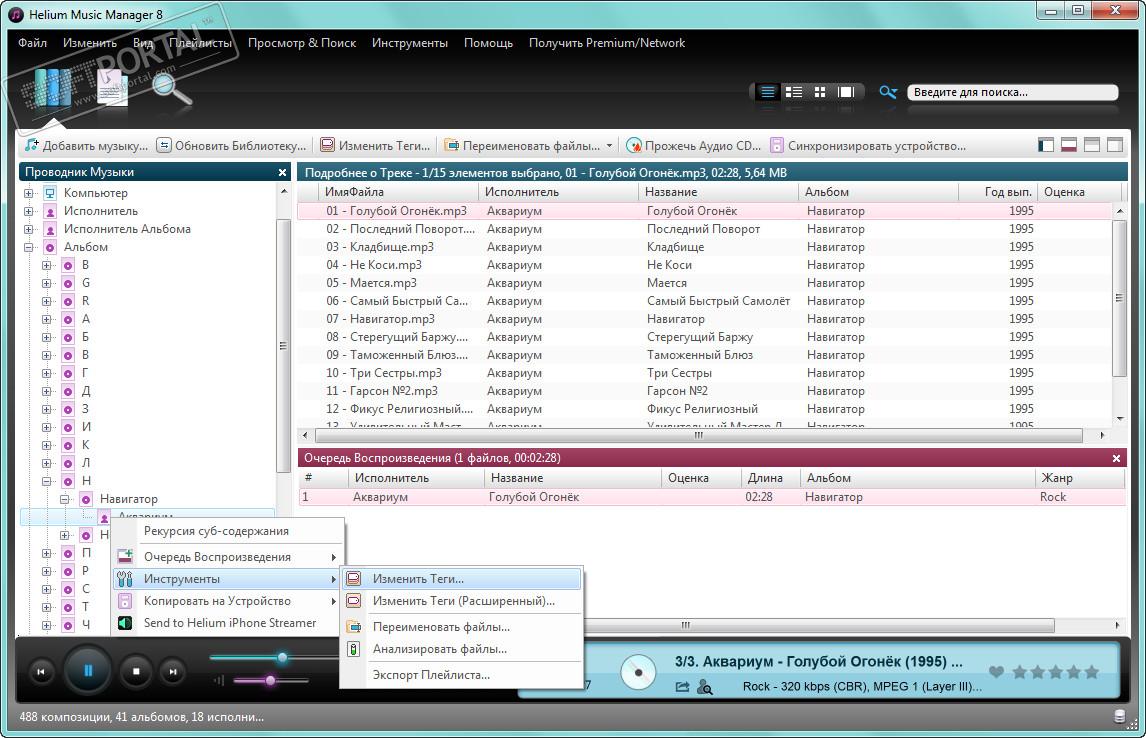Select Экспорт Плейлиста submenu item

click(462, 675)
